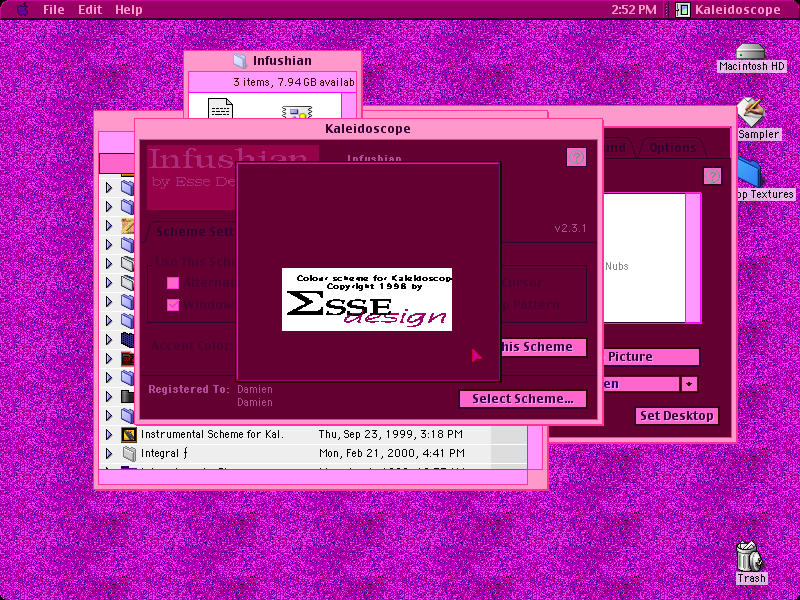Viewport: 800px width, 600px height.
Task: Click the Integral ƒ folder name
Action: pos(164,453)
